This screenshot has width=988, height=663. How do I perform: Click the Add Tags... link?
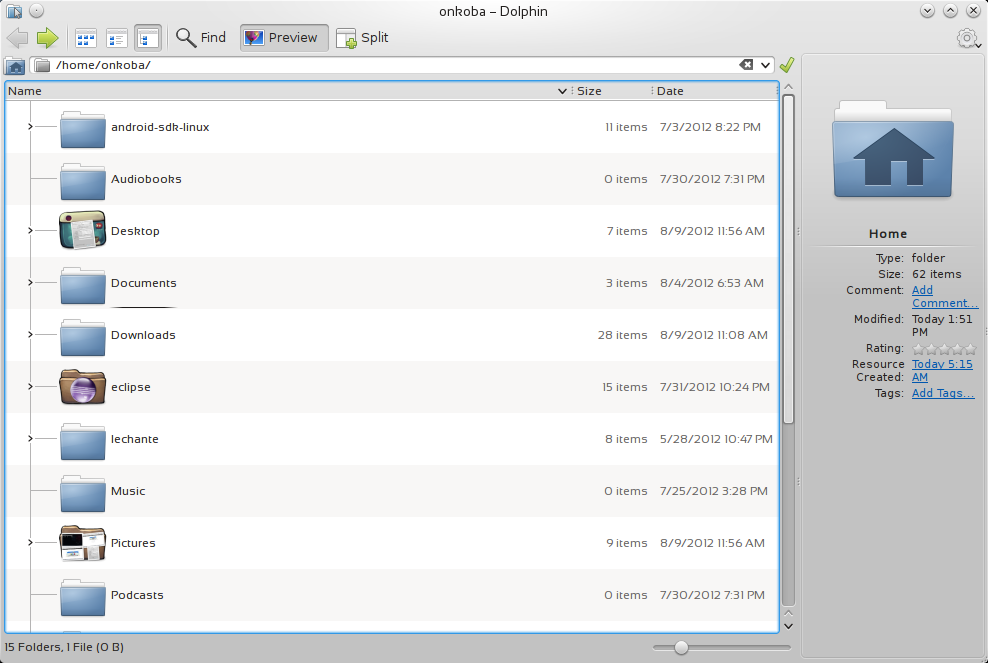943,393
